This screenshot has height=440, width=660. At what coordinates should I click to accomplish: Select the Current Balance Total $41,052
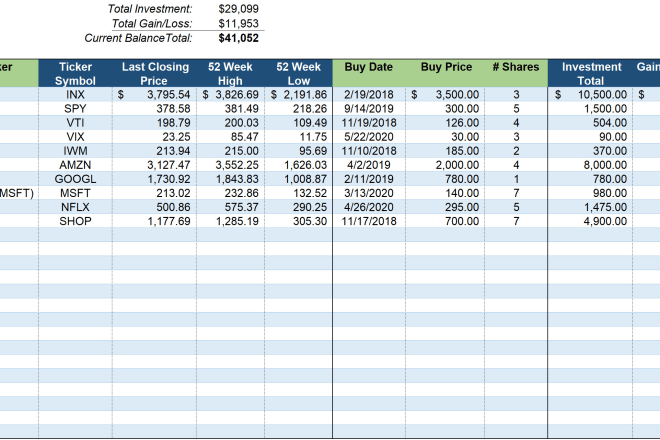pyautogui.click(x=238, y=38)
